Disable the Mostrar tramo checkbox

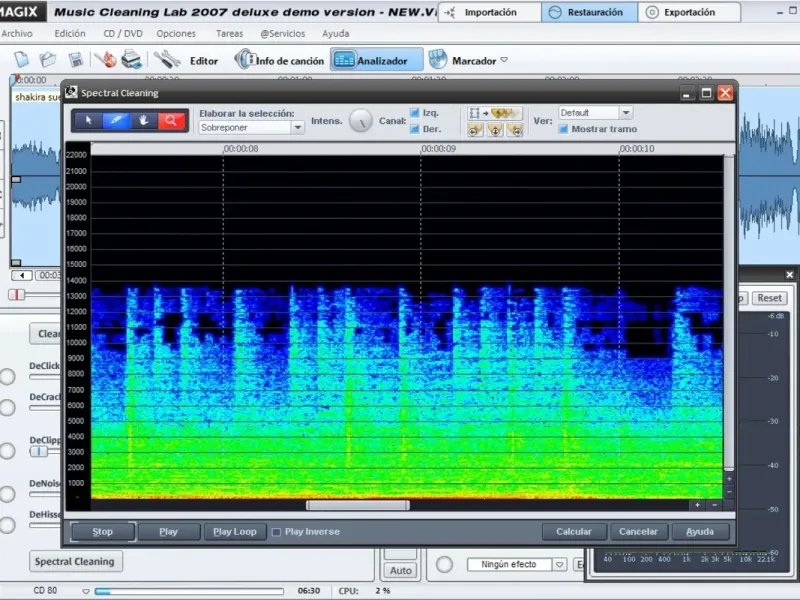pyautogui.click(x=564, y=129)
